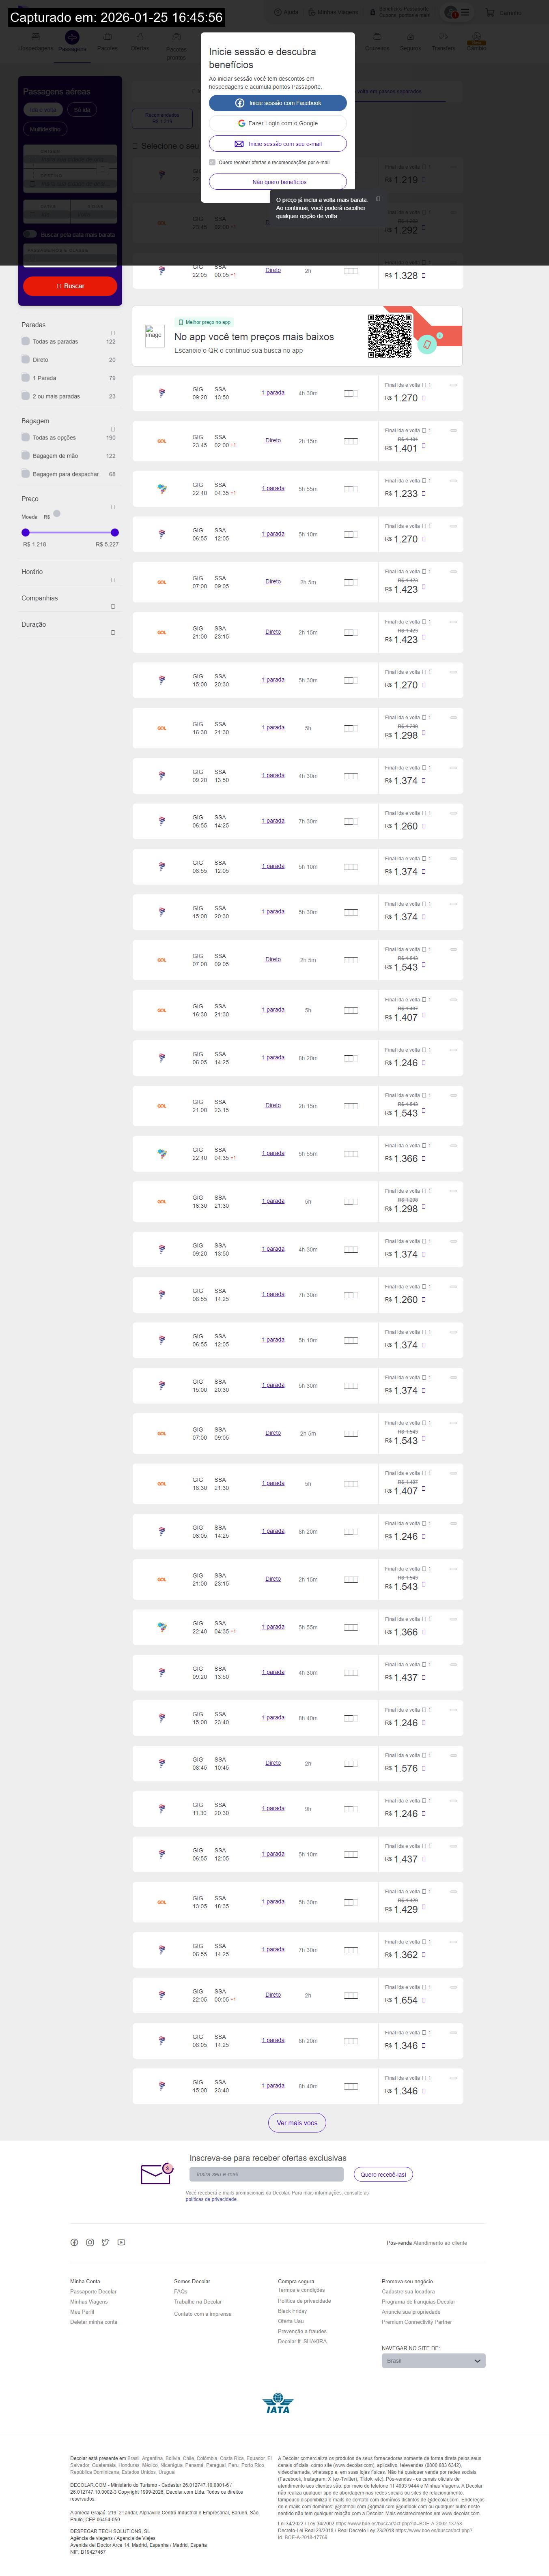The image size is (549, 2576).
Task: Tick the receive offers by e-mail checkbox
Action: (212, 162)
